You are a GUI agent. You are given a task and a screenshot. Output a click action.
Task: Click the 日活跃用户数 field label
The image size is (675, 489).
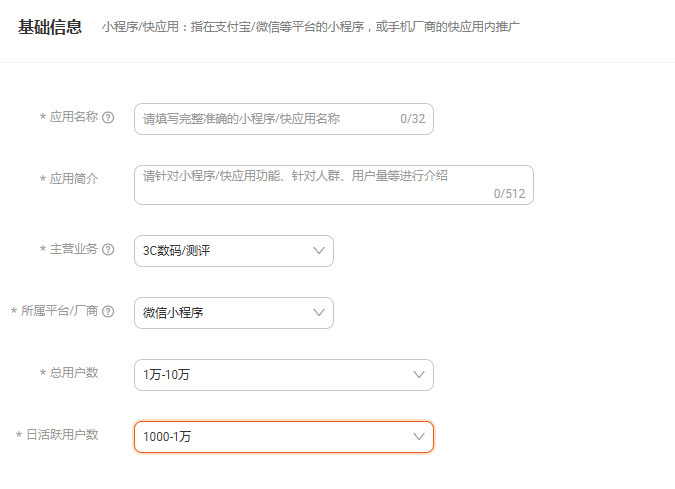pyautogui.click(x=62, y=435)
